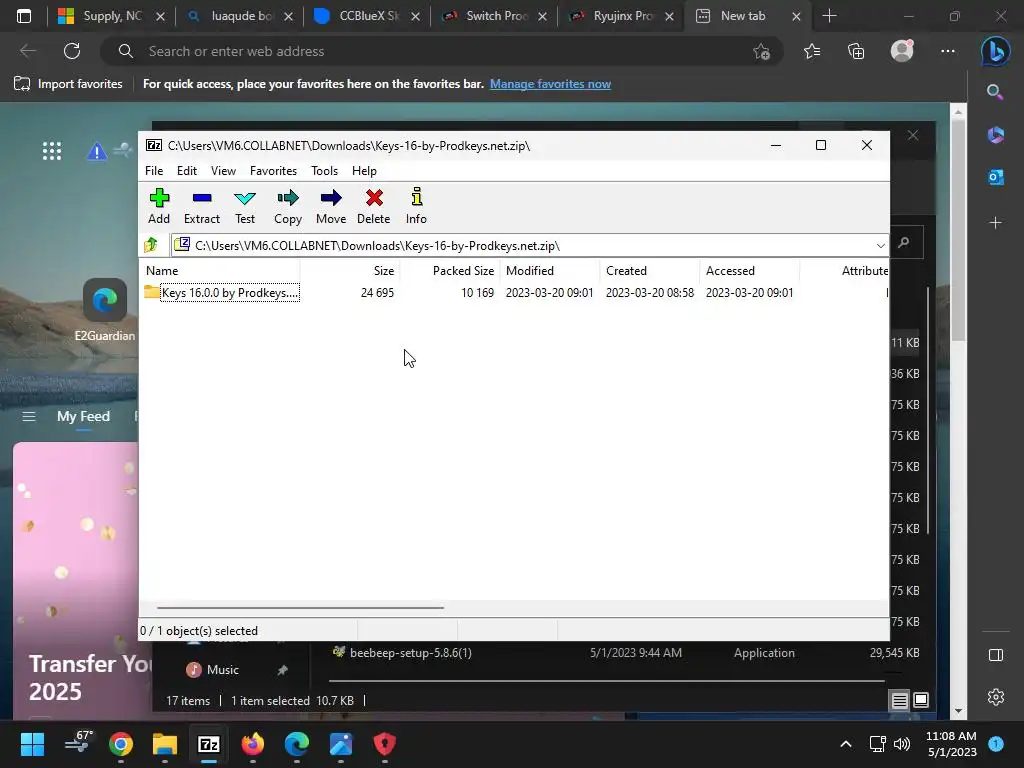Click the Add toolbar icon in 7-Zip
1024x768 pixels.
159,206
